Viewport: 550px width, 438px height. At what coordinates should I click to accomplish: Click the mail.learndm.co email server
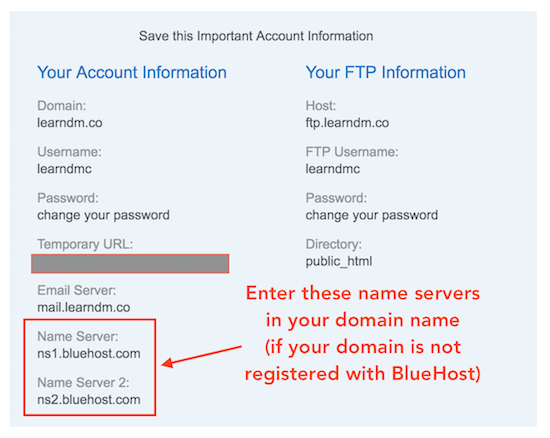(x=84, y=308)
